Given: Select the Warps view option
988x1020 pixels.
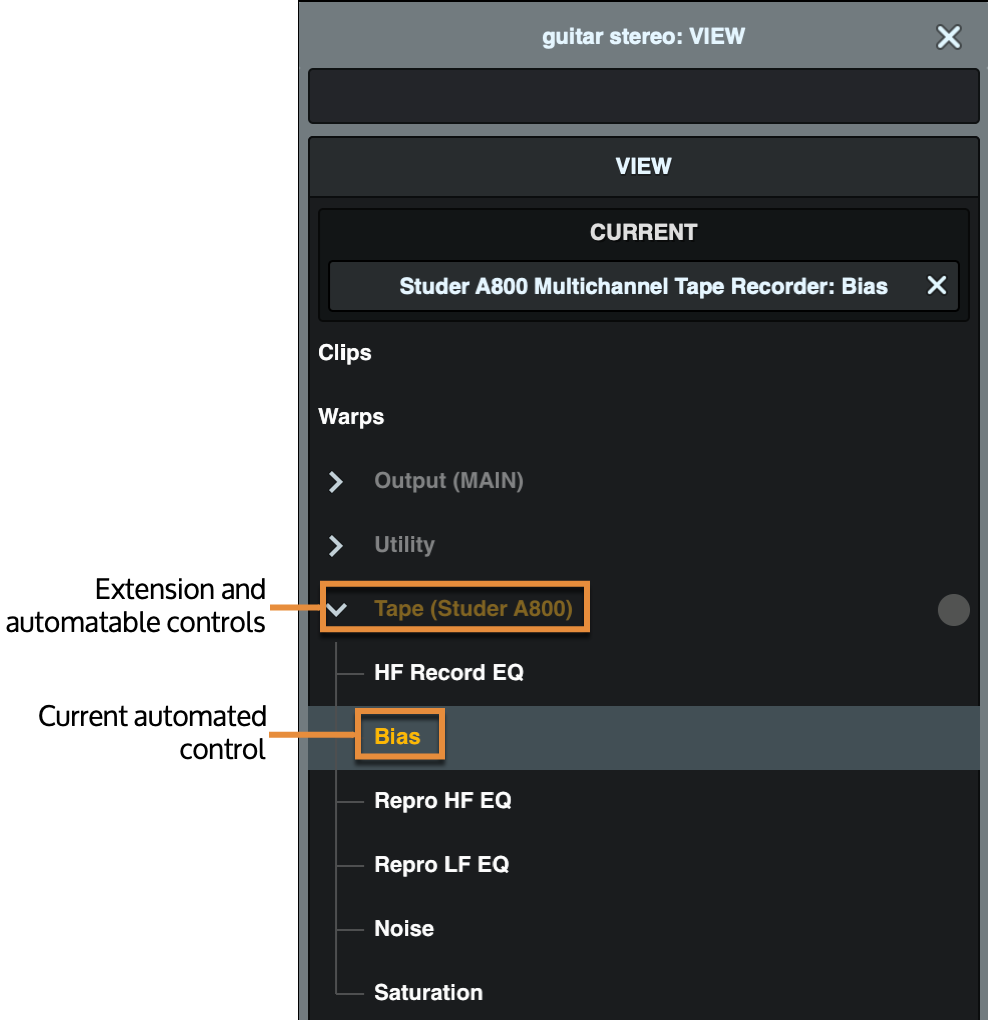Looking at the screenshot, I should (x=351, y=417).
